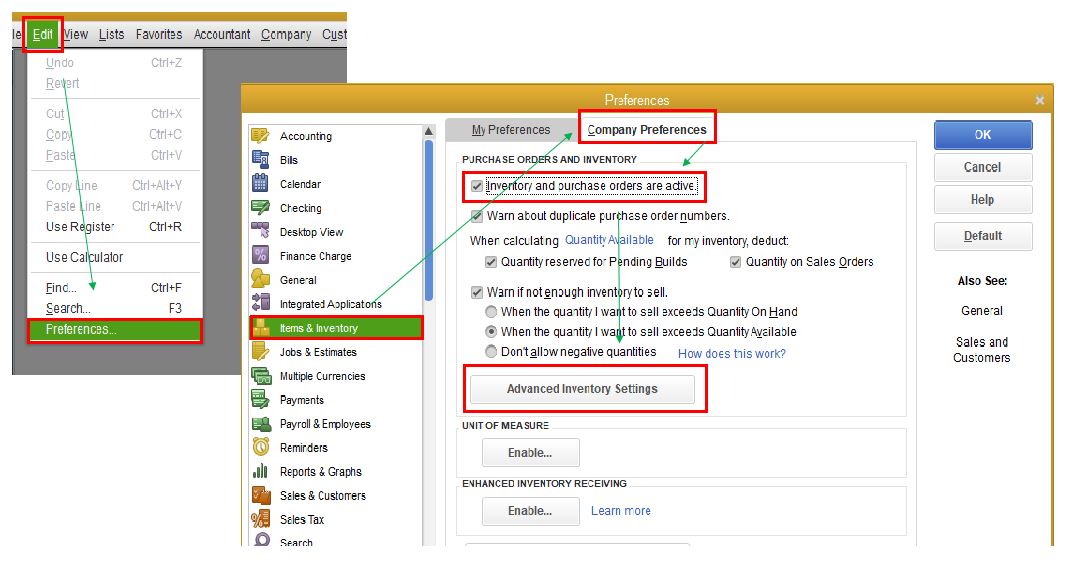Toggle Warn about duplicate purchase order numbers
1087x579 pixels.
477,216
